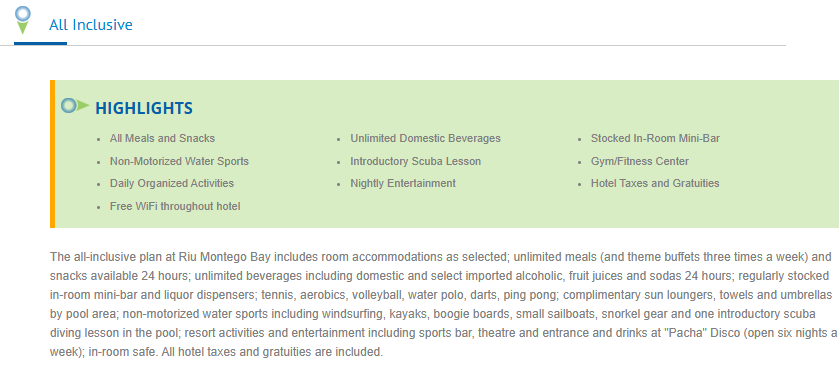
Task: Click the blue underline beneath the All Inclusive tab
Action: pyautogui.click(x=40, y=43)
